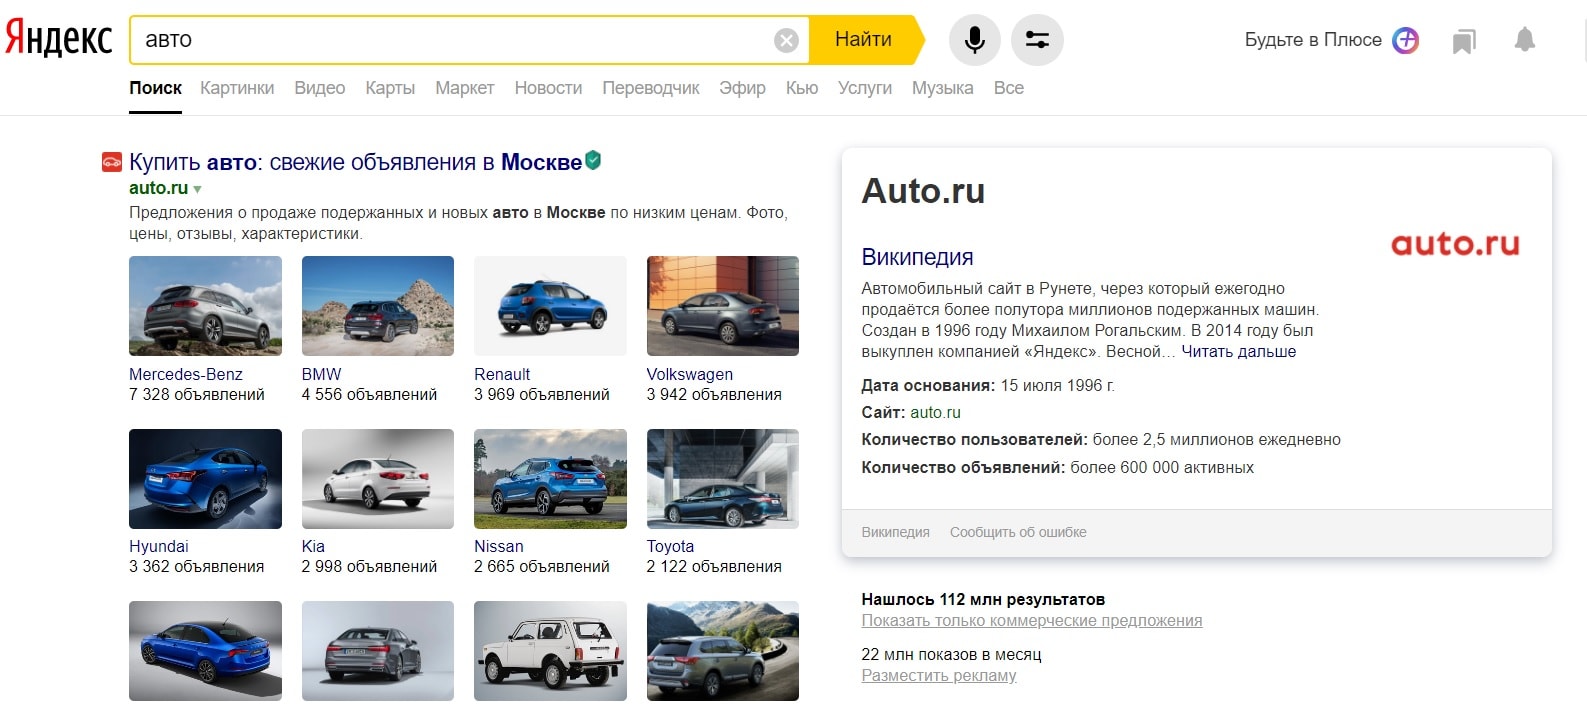This screenshot has width=1587, height=705.
Task: Open the Кью tab
Action: (802, 88)
